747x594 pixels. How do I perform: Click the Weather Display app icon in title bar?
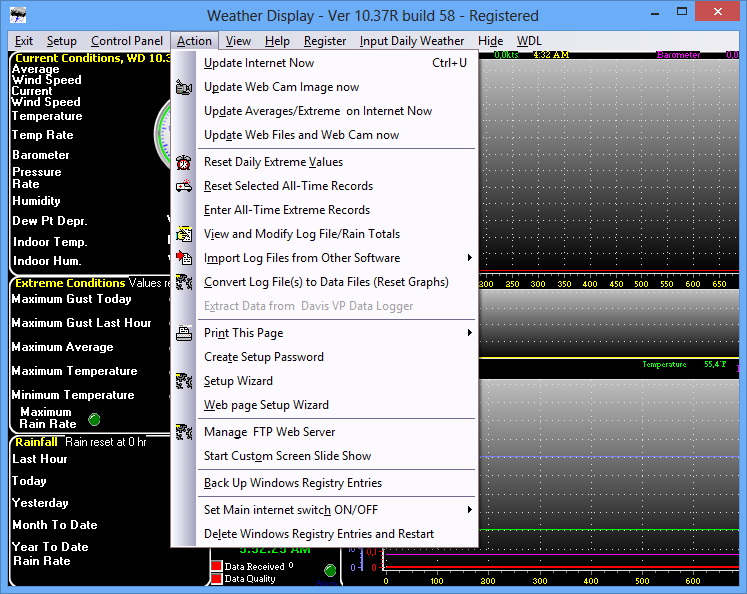coord(18,15)
